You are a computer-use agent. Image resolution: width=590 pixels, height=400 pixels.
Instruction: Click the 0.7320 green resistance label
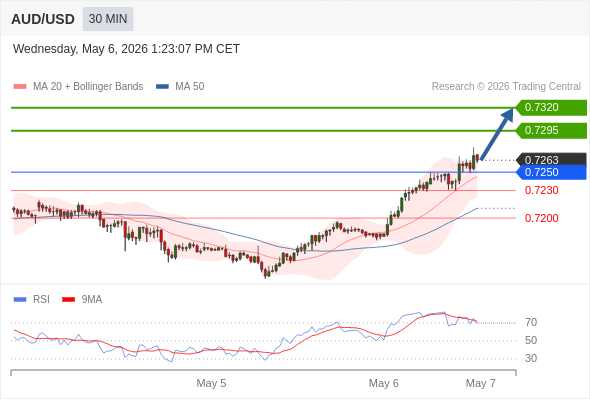pos(551,108)
